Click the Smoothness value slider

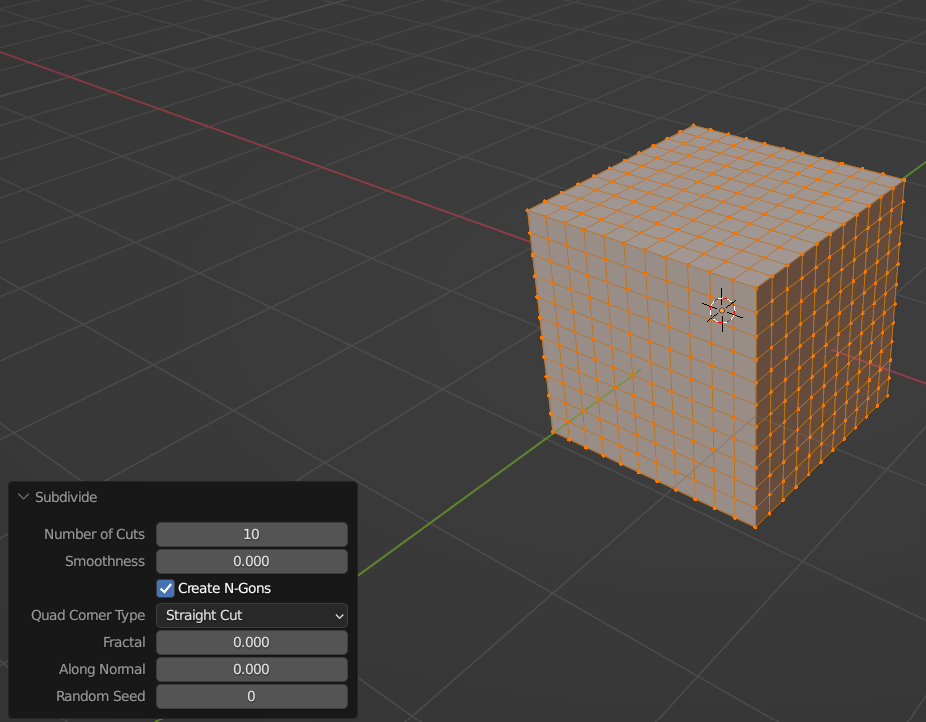point(252,561)
